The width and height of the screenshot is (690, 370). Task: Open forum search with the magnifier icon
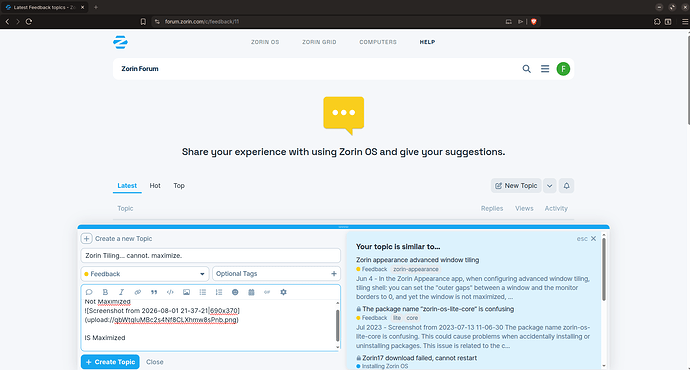[526, 69]
